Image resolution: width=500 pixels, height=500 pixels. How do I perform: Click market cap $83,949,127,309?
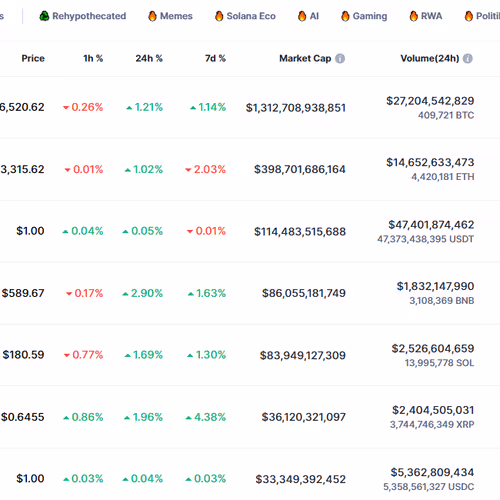click(303, 355)
